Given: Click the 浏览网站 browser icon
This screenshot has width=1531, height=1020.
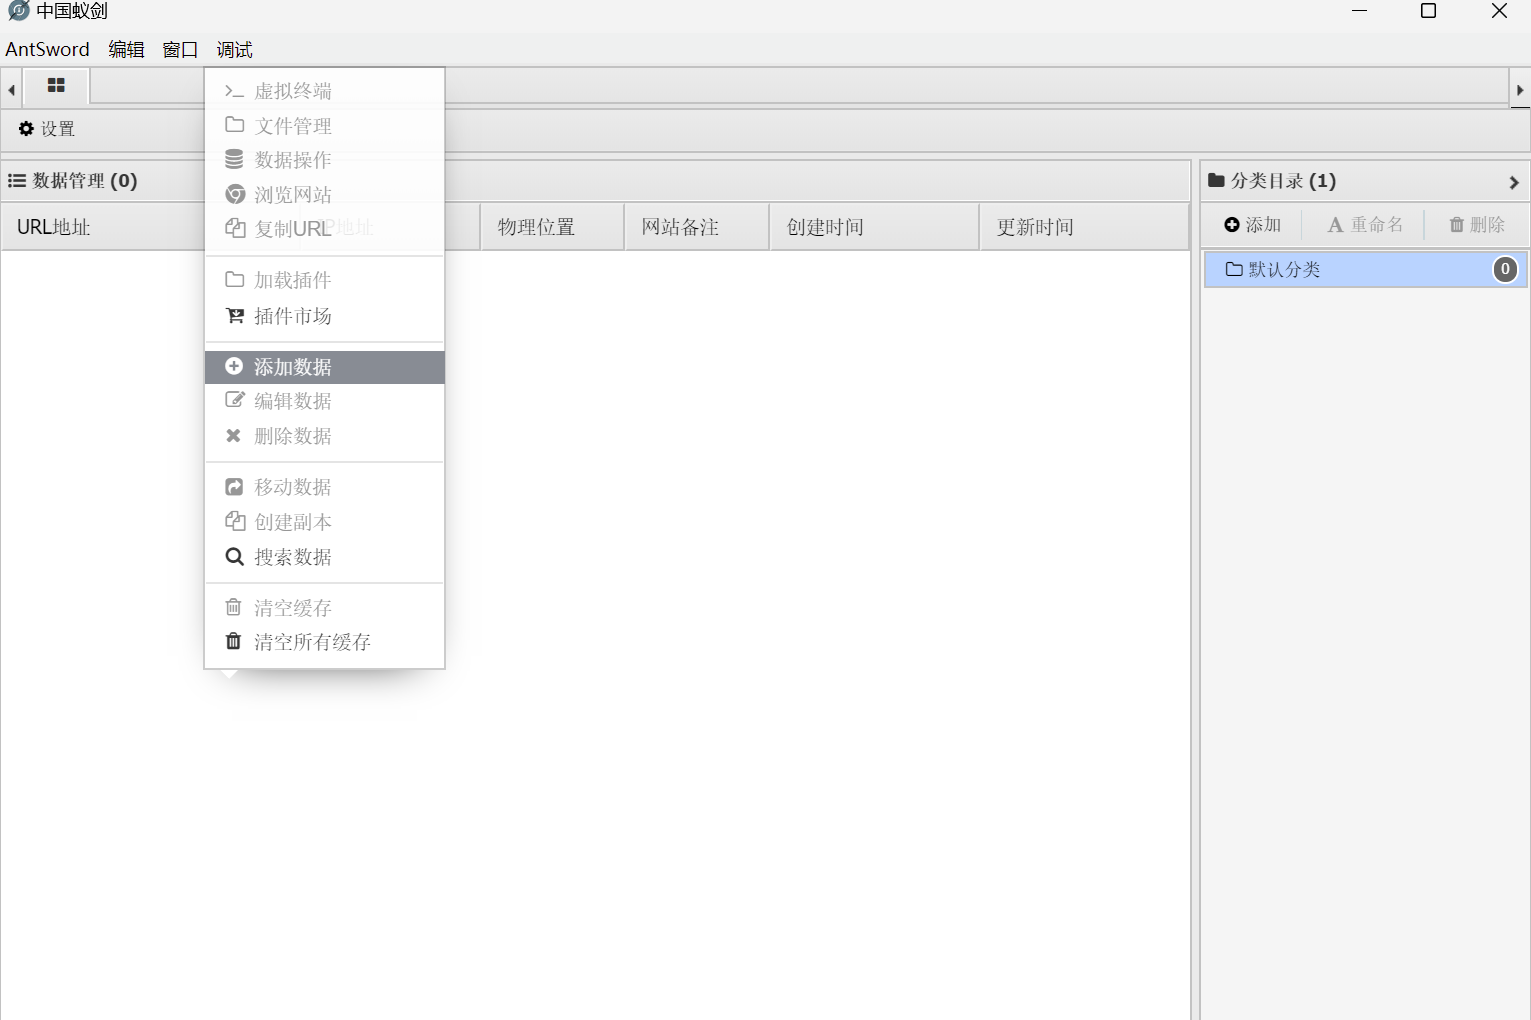Looking at the screenshot, I should pos(235,194).
